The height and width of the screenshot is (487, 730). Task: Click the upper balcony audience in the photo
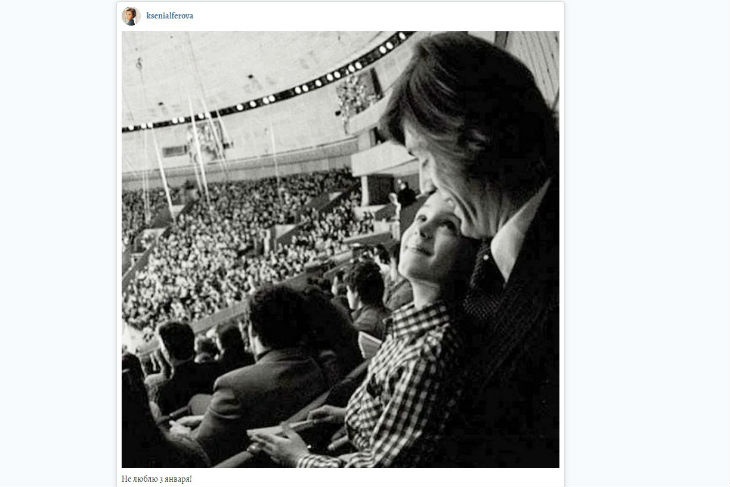click(353, 96)
